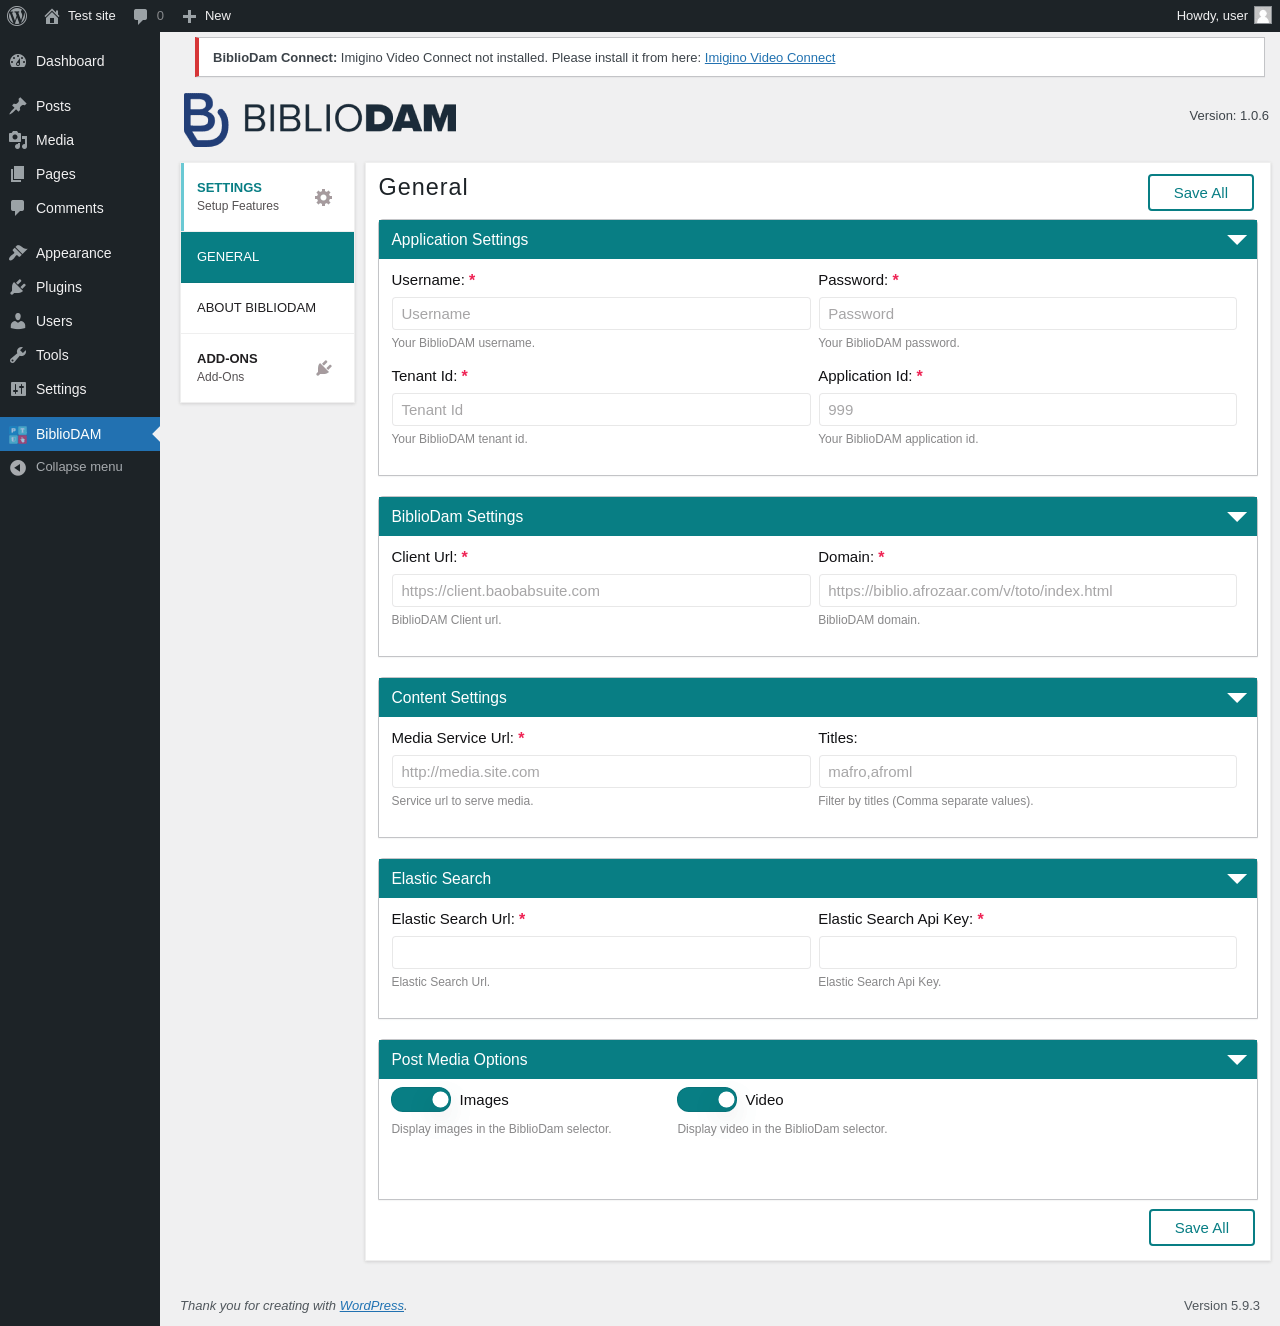
Task: Click the BiblioDAM logo
Action: (320, 119)
